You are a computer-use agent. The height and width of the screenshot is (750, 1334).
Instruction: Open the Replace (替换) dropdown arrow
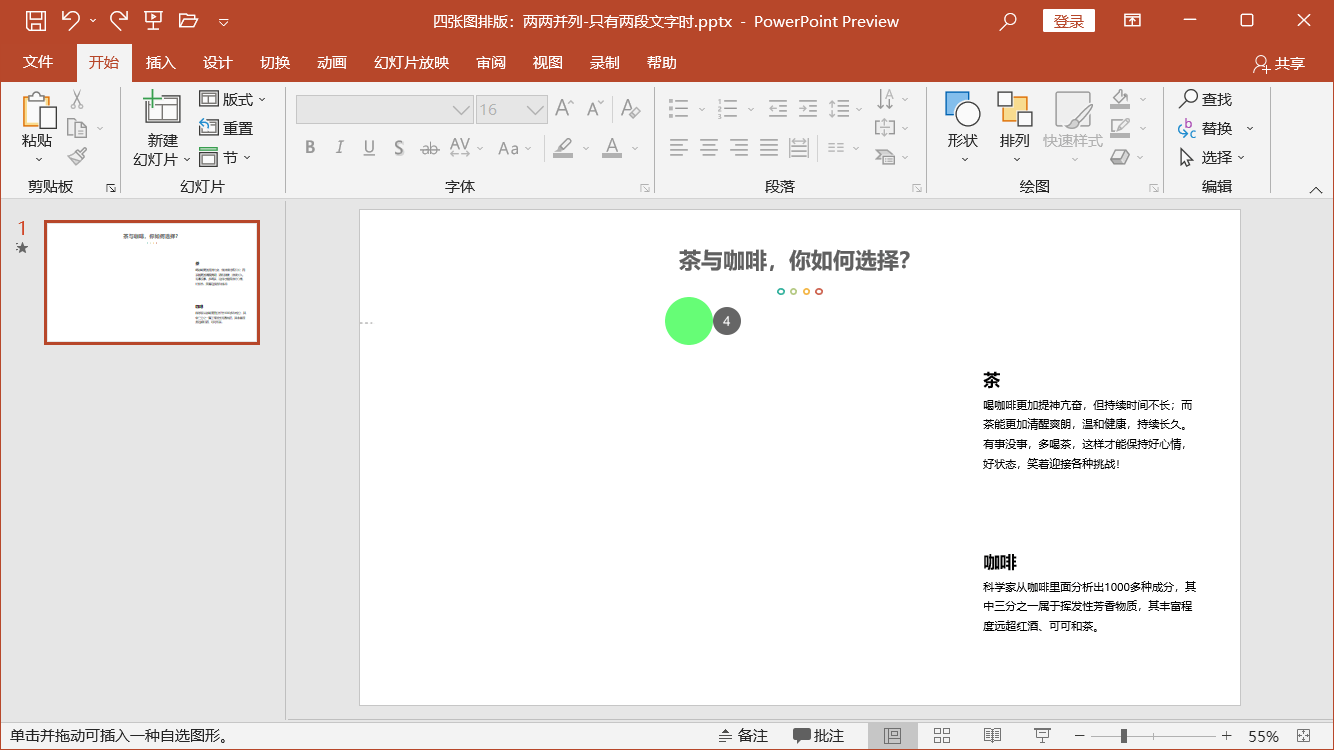tap(1250, 128)
